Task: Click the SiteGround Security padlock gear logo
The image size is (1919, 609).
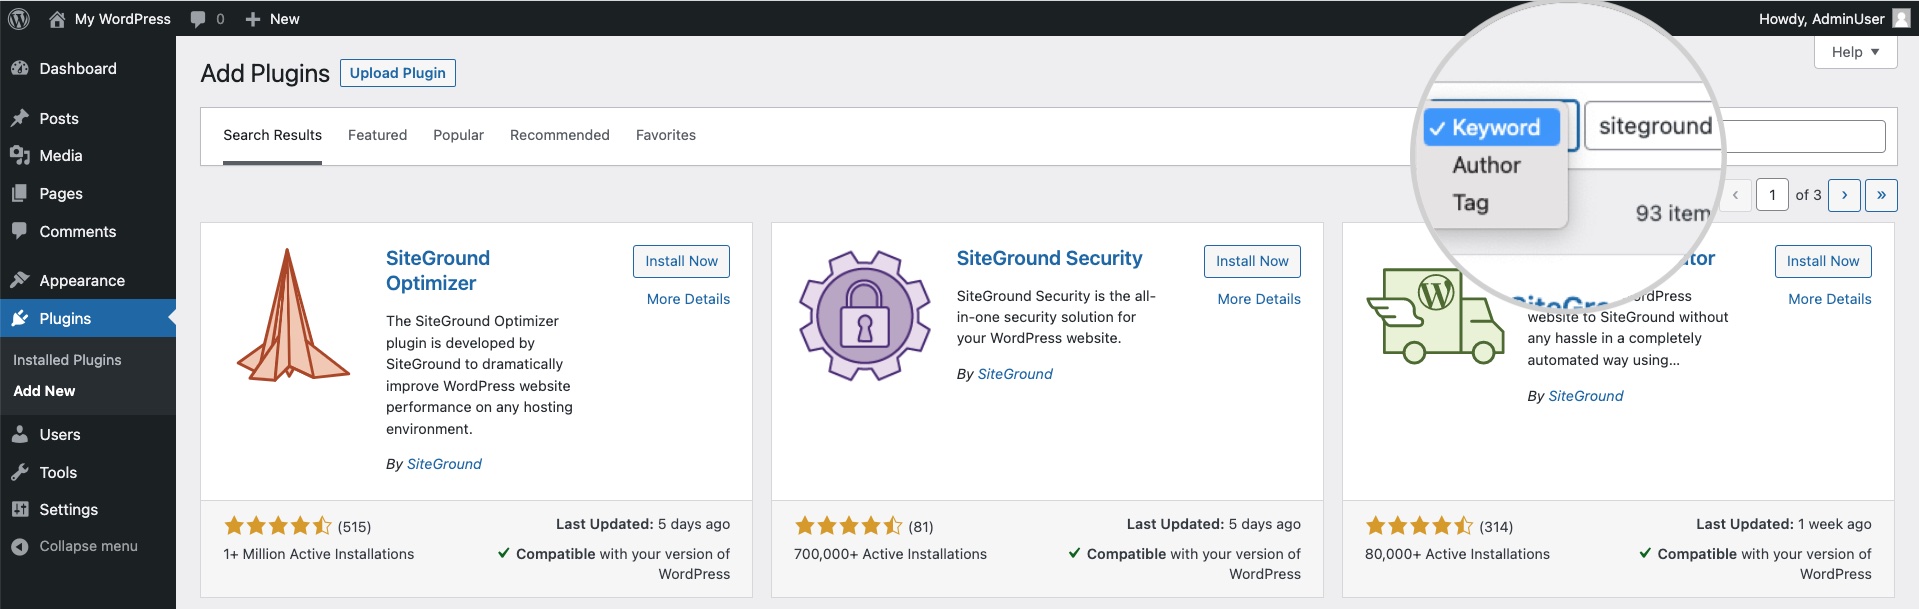Action: point(864,315)
